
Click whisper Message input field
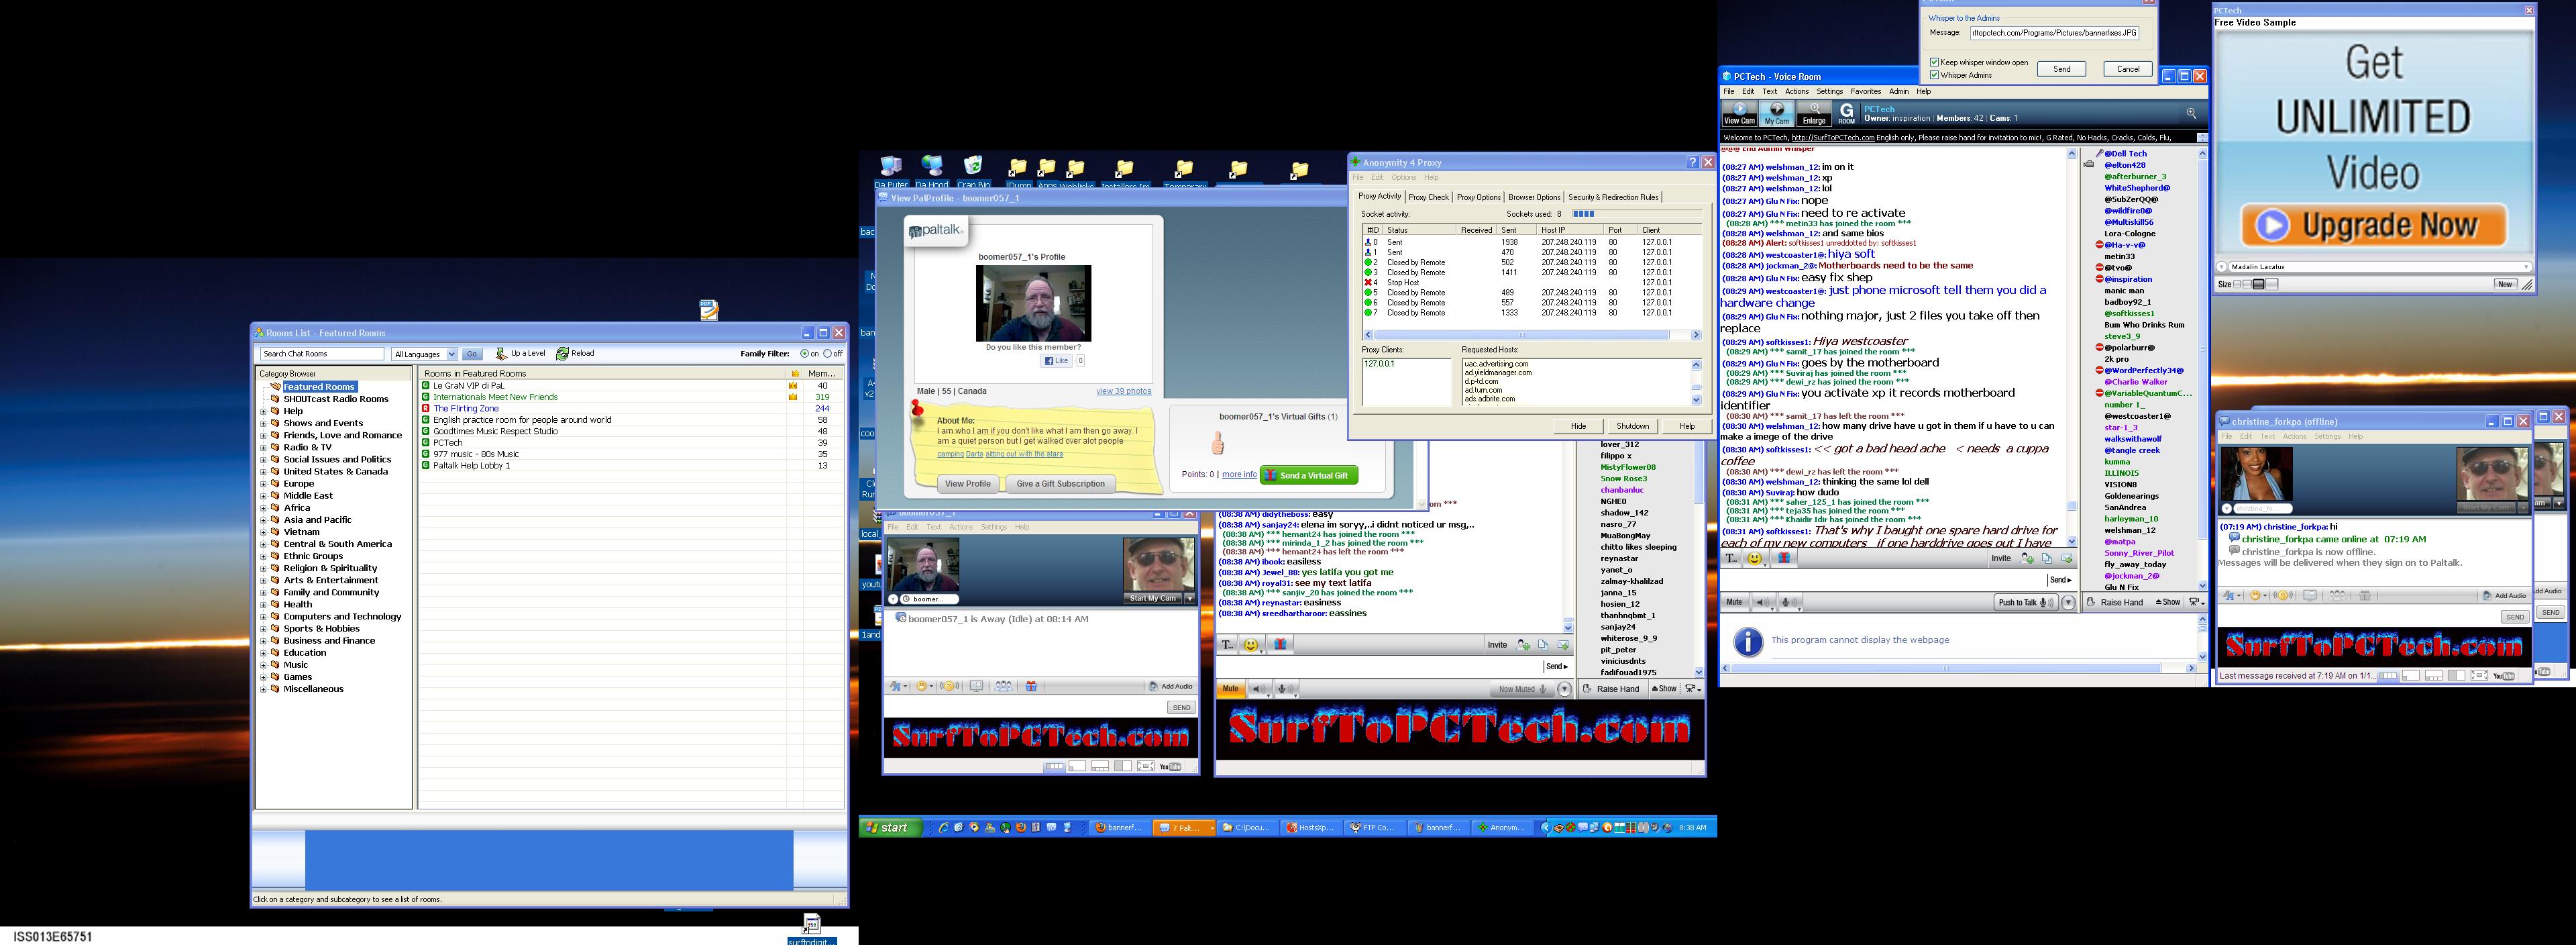(x=2054, y=33)
